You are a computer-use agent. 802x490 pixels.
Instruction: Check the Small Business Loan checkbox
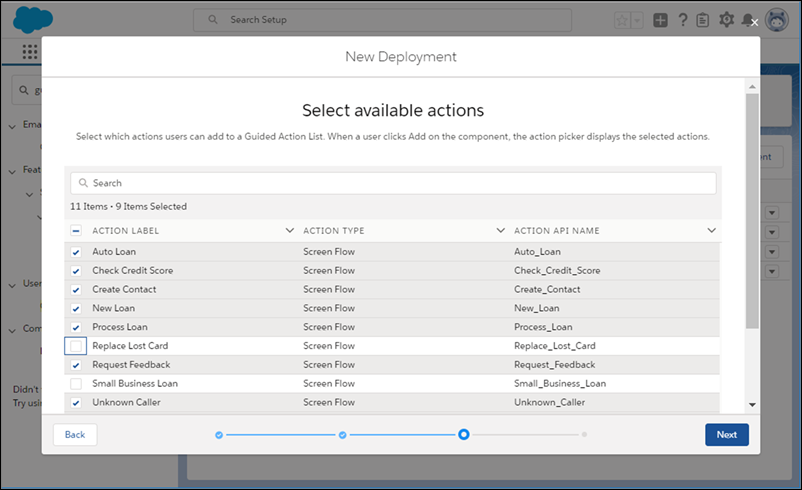tap(76, 384)
